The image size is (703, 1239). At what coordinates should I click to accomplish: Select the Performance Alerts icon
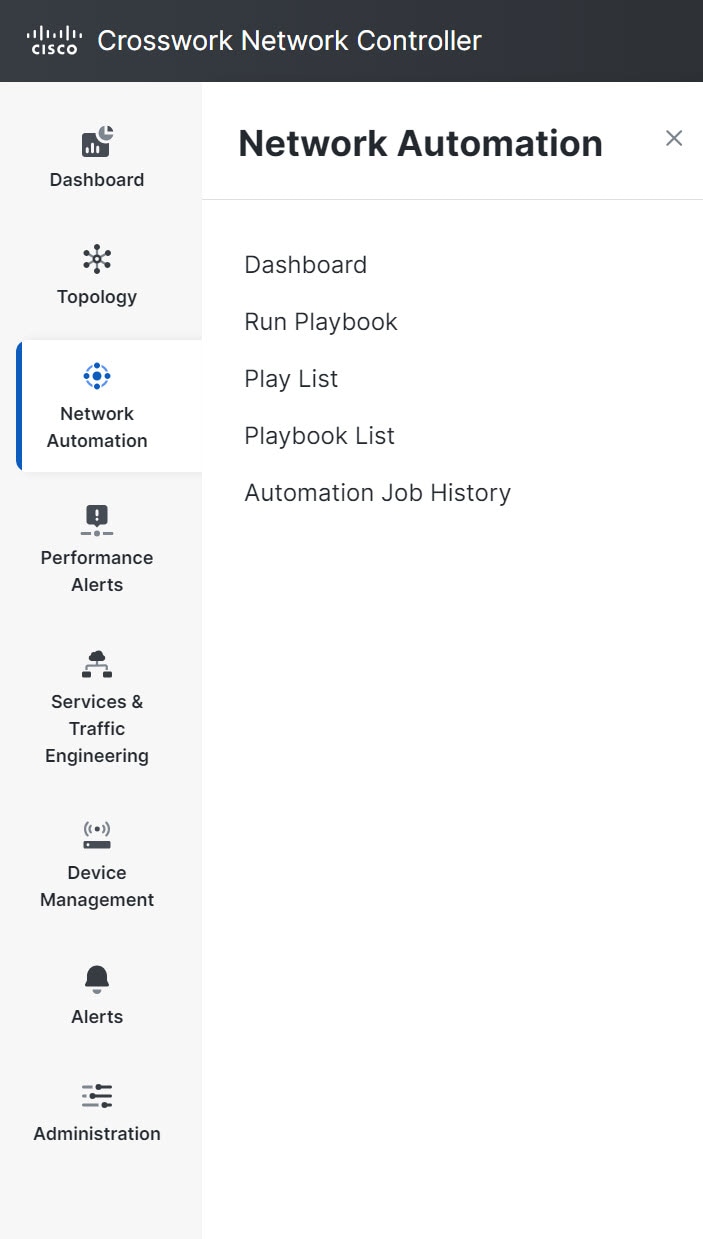tap(96, 518)
